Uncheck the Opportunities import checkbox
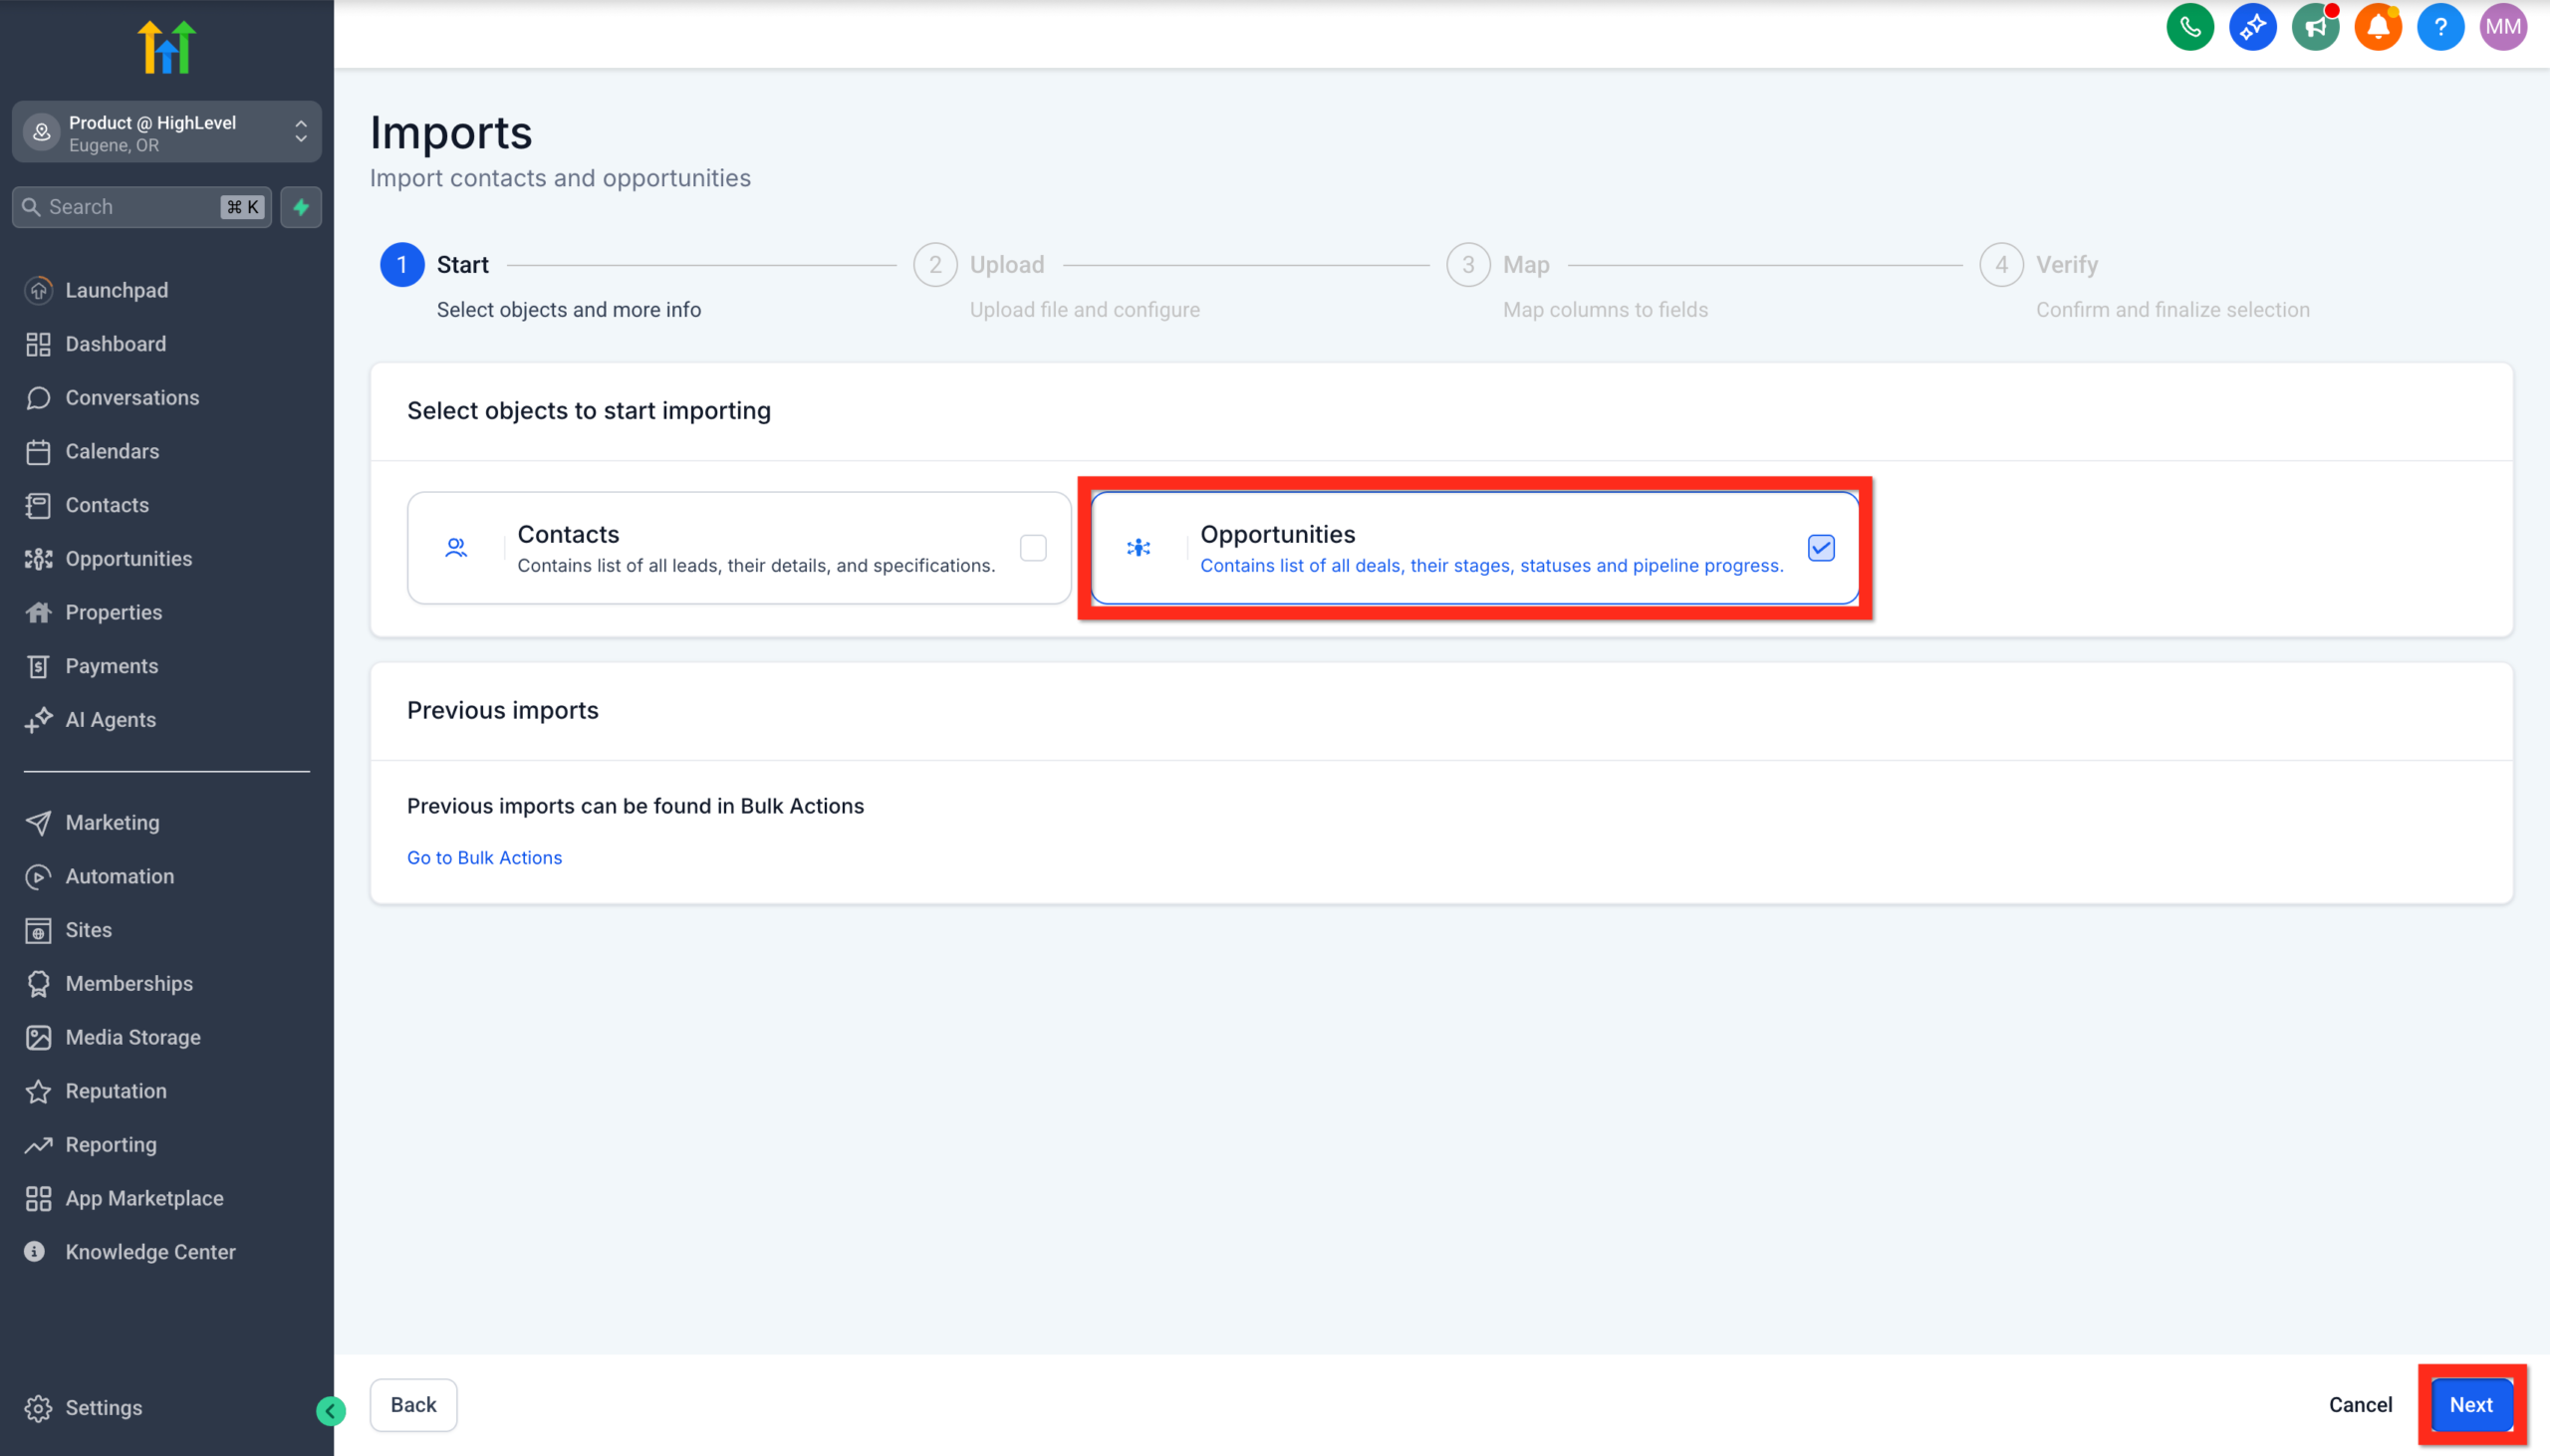This screenshot has width=2550, height=1456. (1820, 548)
